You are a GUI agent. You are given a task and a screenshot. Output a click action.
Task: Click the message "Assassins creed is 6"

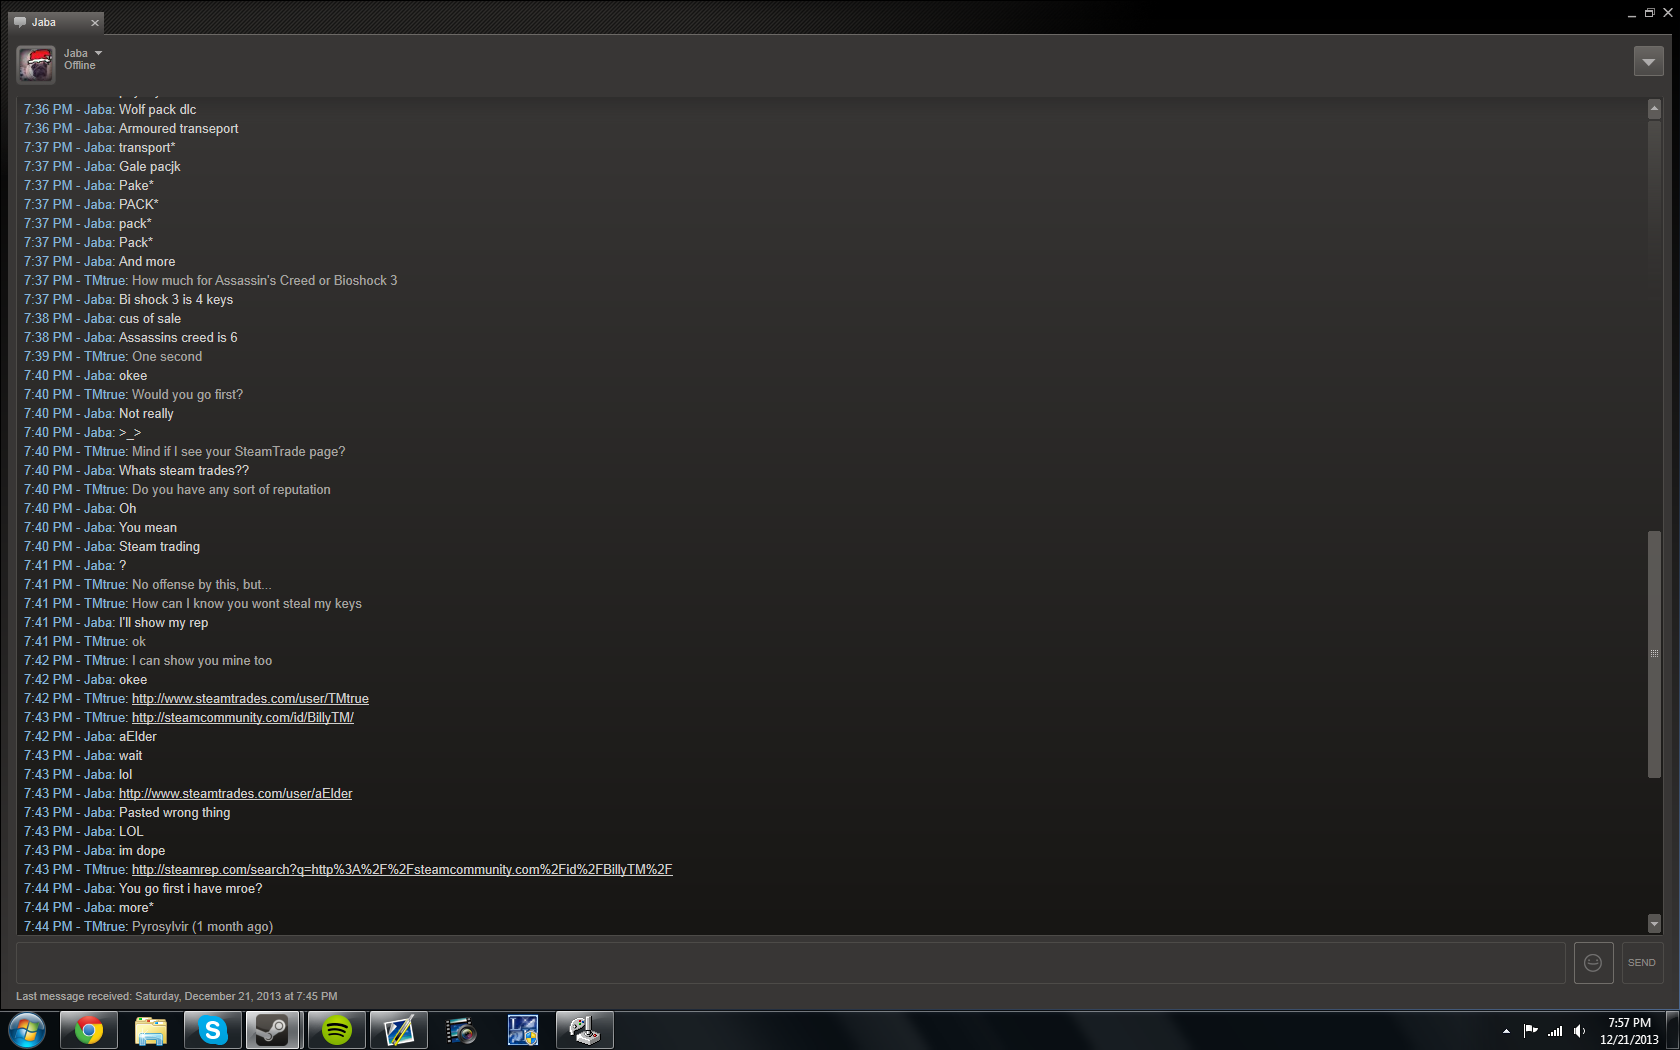178,338
